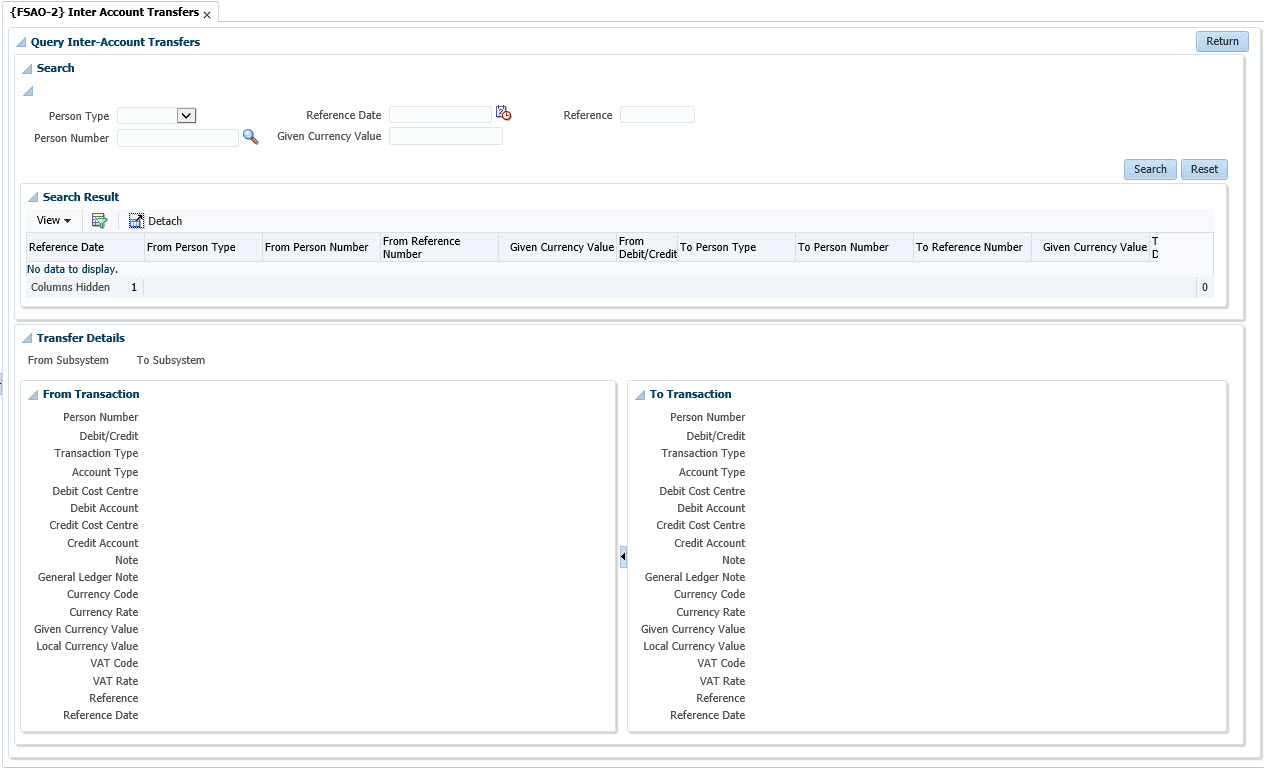Open the View menu in Search Result
Image resolution: width=1264 pixels, height=768 pixels.
pos(53,221)
